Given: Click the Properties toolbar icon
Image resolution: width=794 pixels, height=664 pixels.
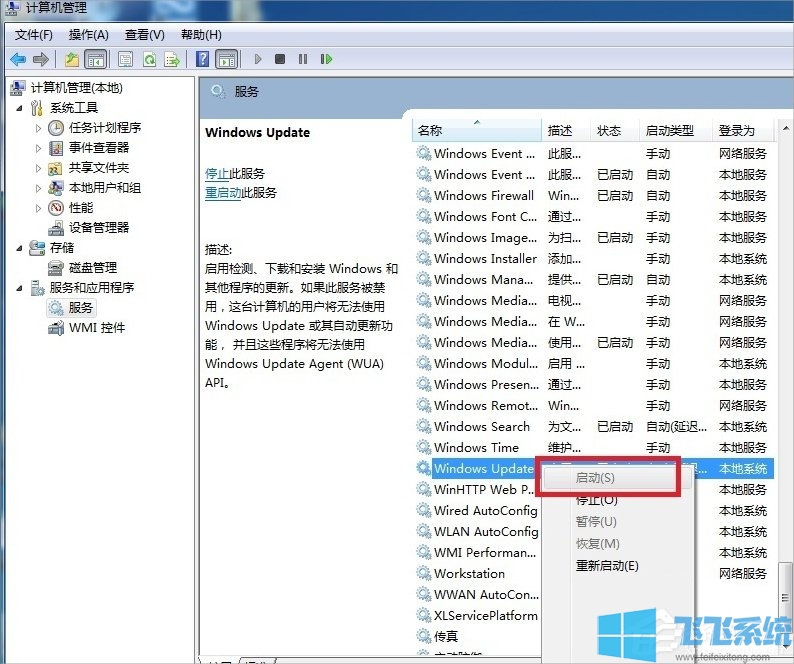Looking at the screenshot, I should [x=125, y=59].
